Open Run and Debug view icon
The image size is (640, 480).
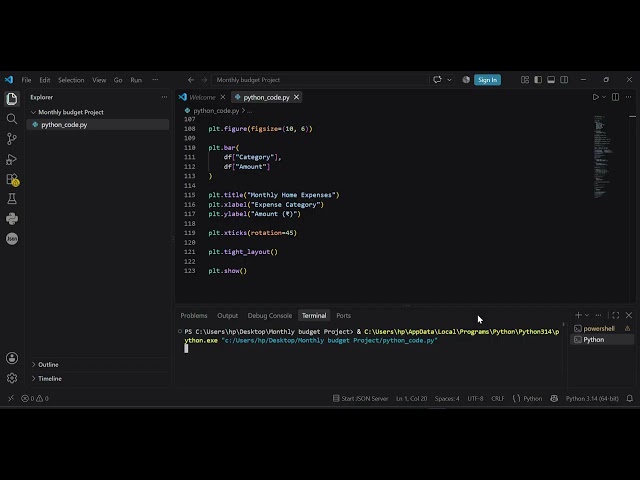coord(12,159)
